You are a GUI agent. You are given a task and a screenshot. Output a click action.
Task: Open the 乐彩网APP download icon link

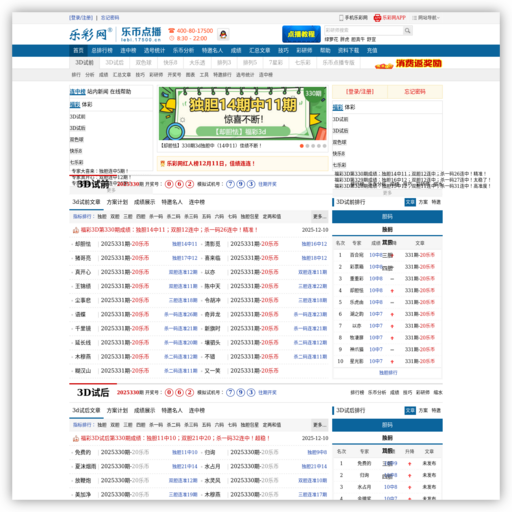[390, 18]
